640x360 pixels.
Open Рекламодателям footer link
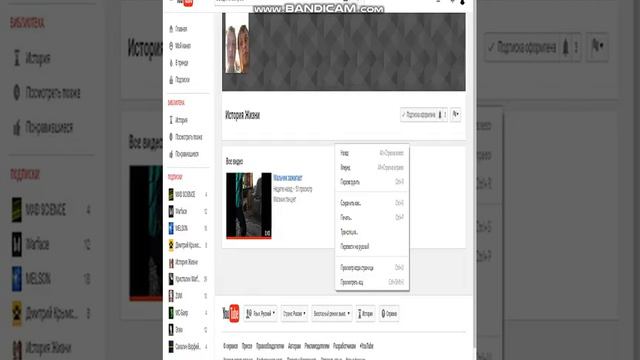pyautogui.click(x=317, y=346)
